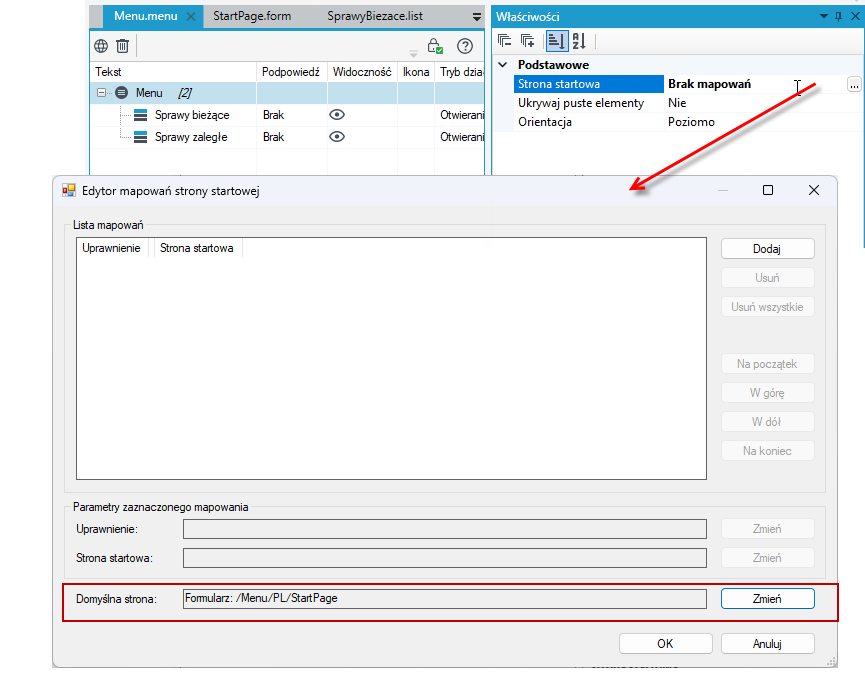The height and width of the screenshot is (688, 865).
Task: Click expand all properties icon
Action: click(x=527, y=41)
